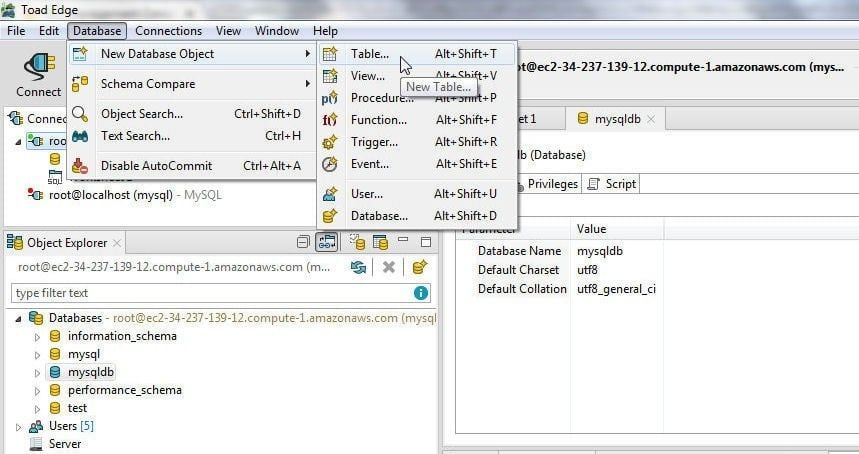The height and width of the screenshot is (454, 859).
Task: Minimize the Object Explorer panel
Action: (x=403, y=240)
